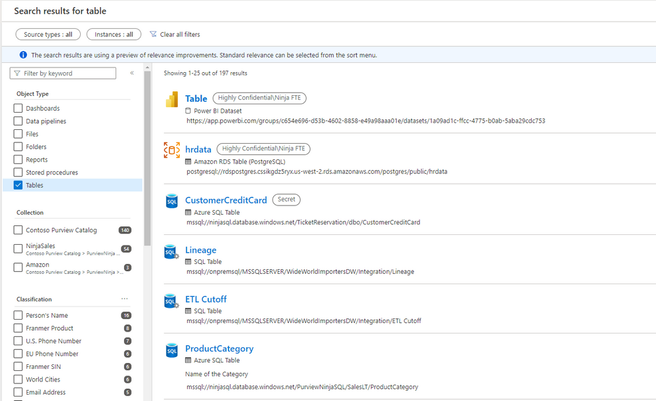Click the info icon in the preview banner
Viewport: 656px width, 401px height.
pyautogui.click(x=23, y=55)
